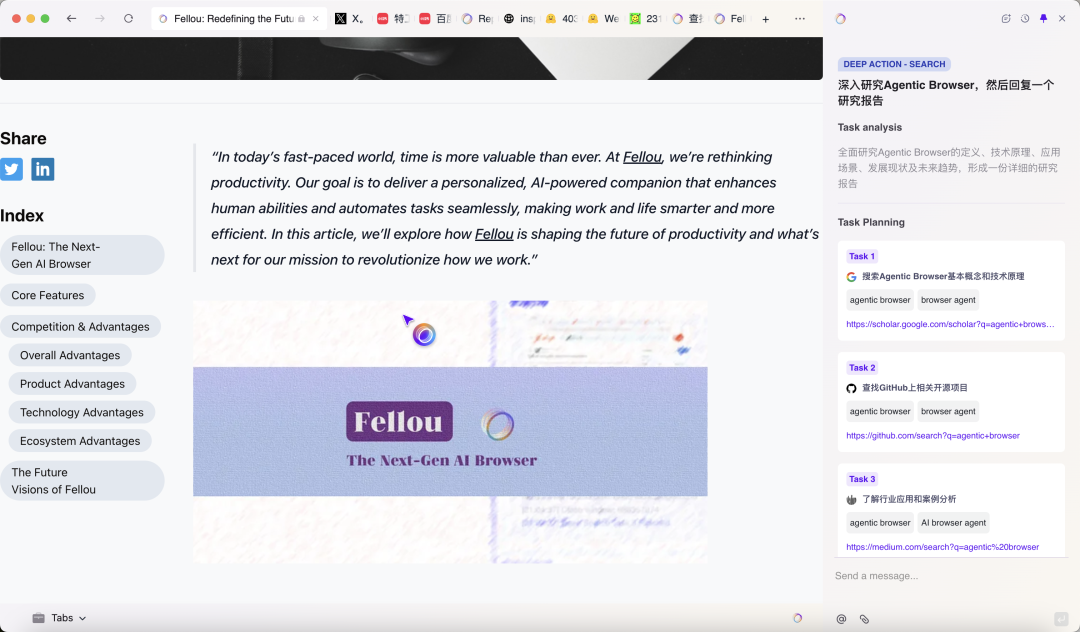The width and height of the screenshot is (1080, 632).
Task: Click the 'browser agent' tag in Task 1
Action: pos(948,300)
